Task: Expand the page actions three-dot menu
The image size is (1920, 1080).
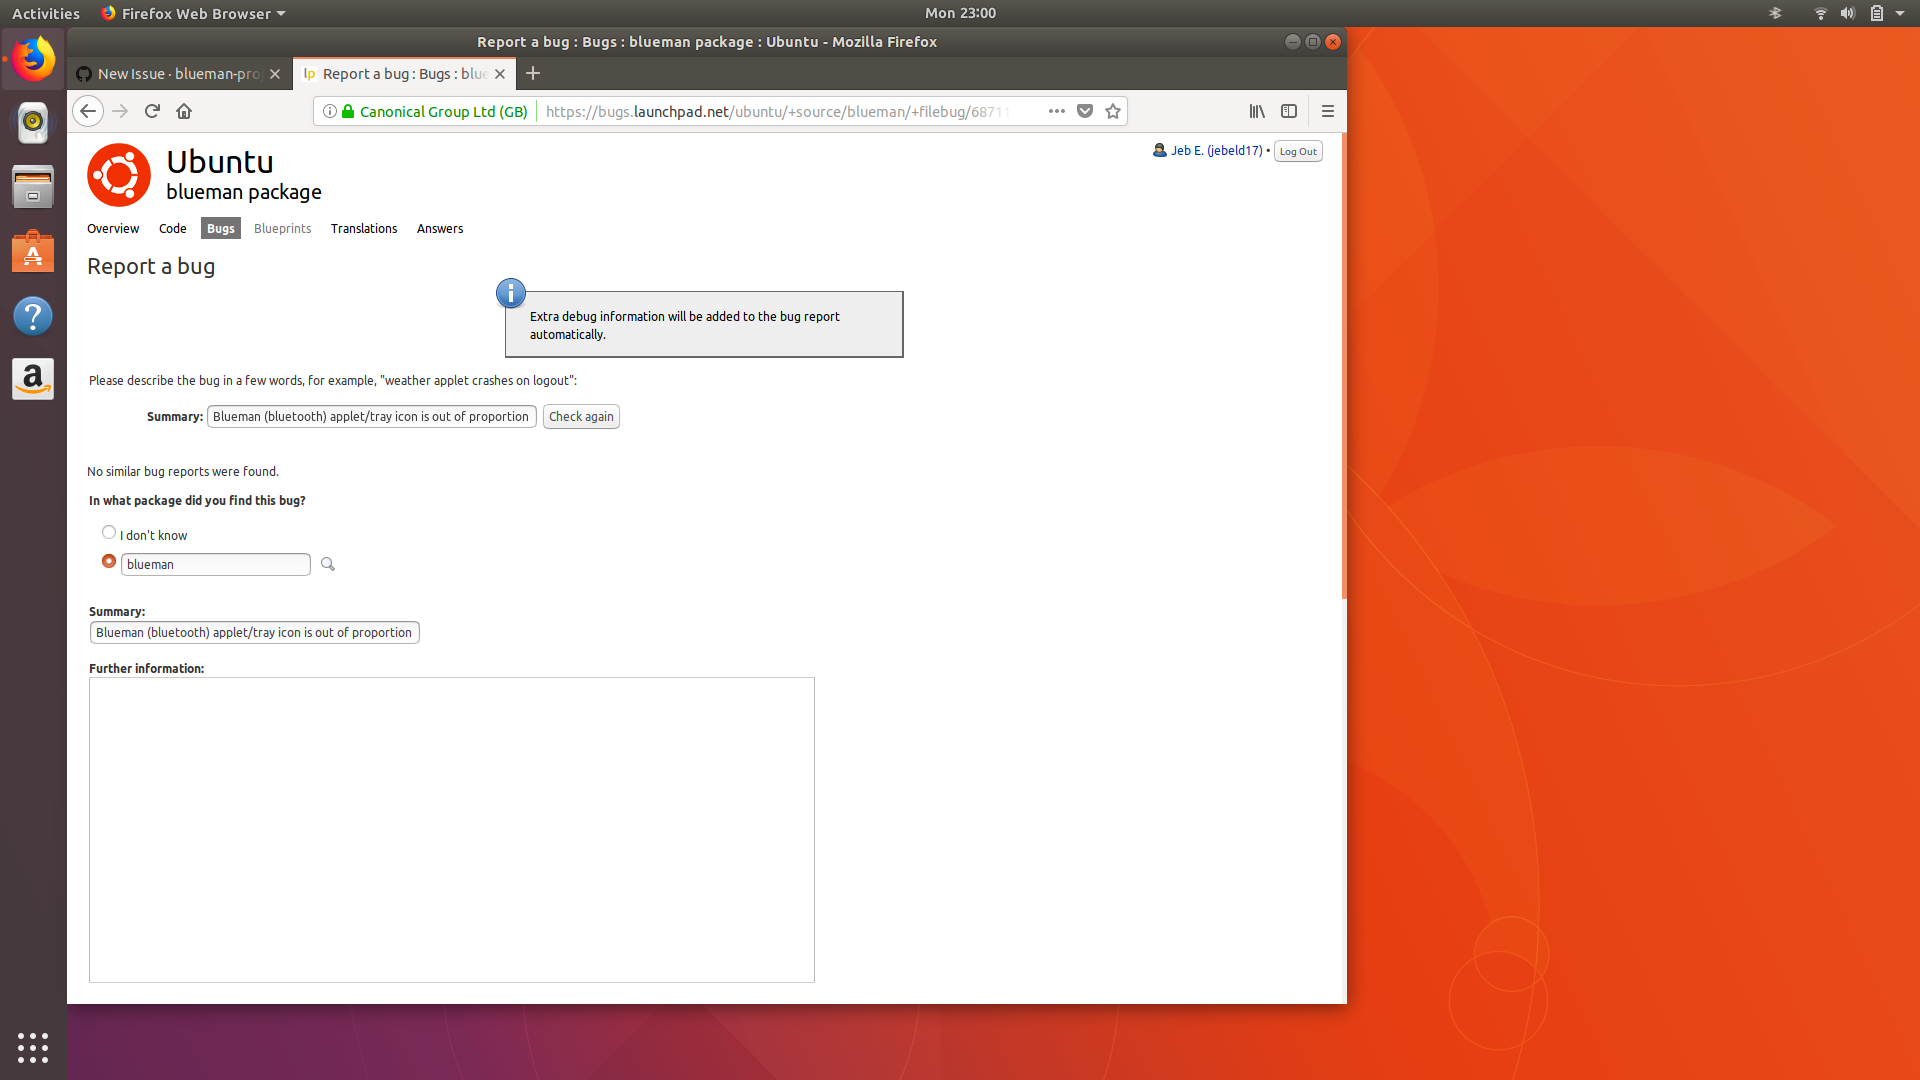Action: point(1057,111)
